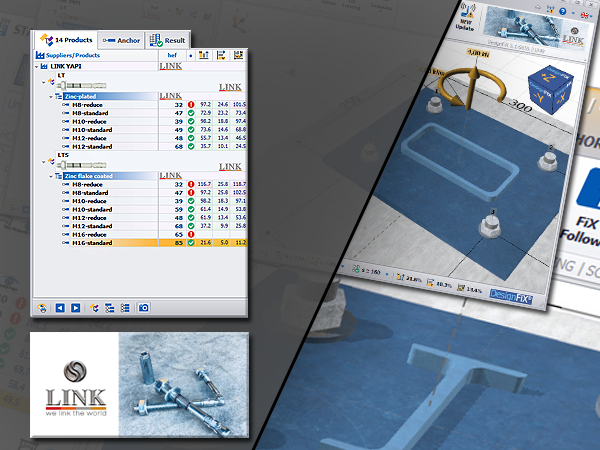Click the LINK banner image below panel
Image resolution: width=600 pixels, height=450 pixels.
point(139,385)
